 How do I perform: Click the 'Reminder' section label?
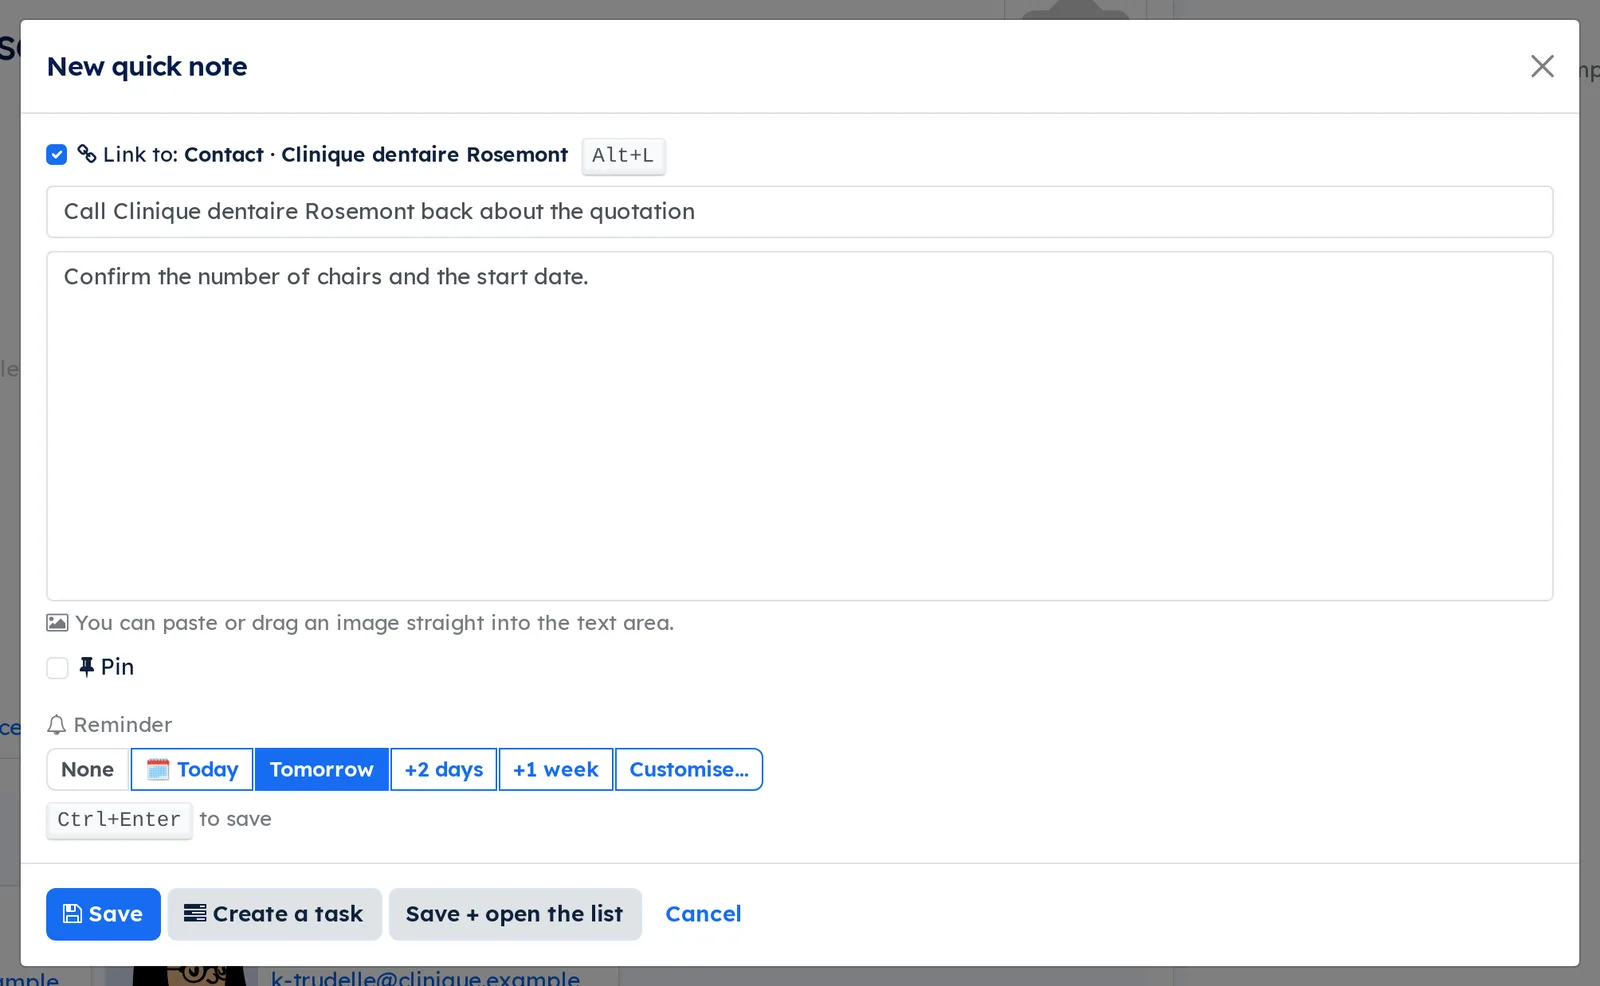(123, 724)
